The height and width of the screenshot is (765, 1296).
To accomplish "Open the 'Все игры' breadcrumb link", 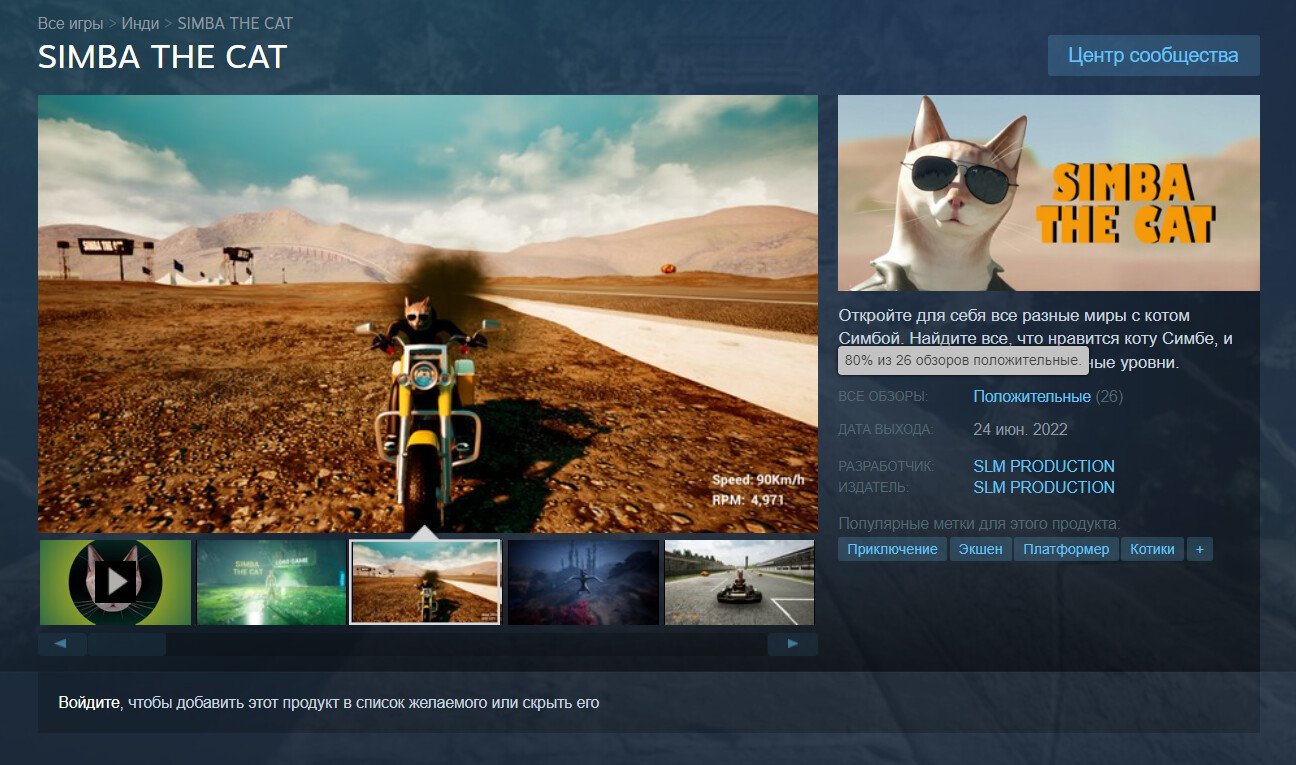I will pyautogui.click(x=70, y=22).
